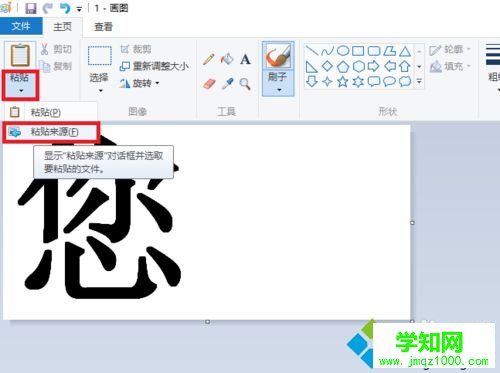
Task: Click the Undo arrow in quick access toolbar
Action: 64,8
